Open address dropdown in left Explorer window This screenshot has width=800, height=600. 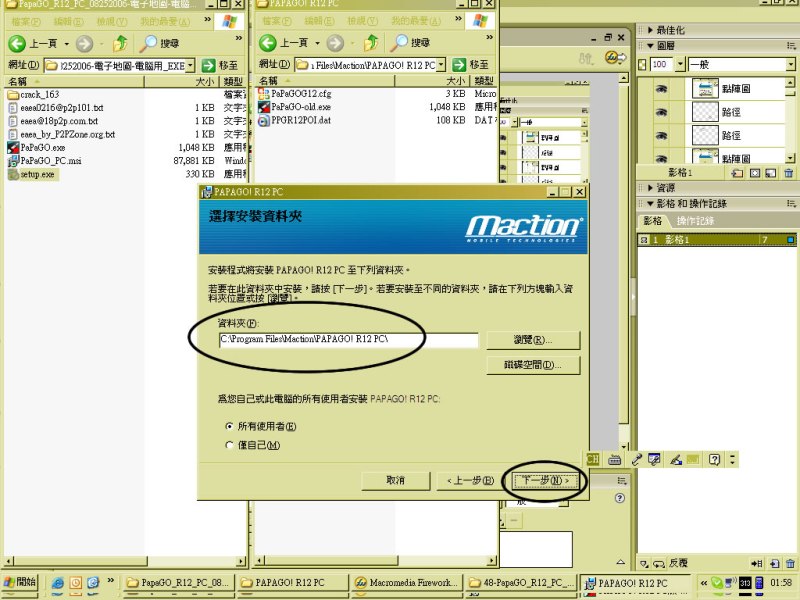tap(190, 65)
